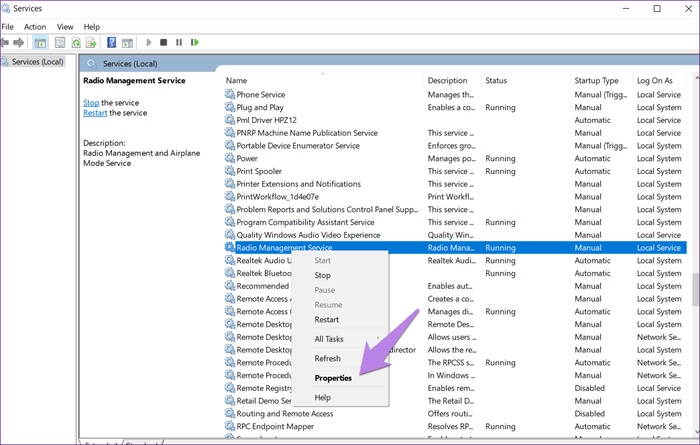Choose Properties from the context menu
Image resolution: width=700 pixels, height=445 pixels.
point(333,378)
